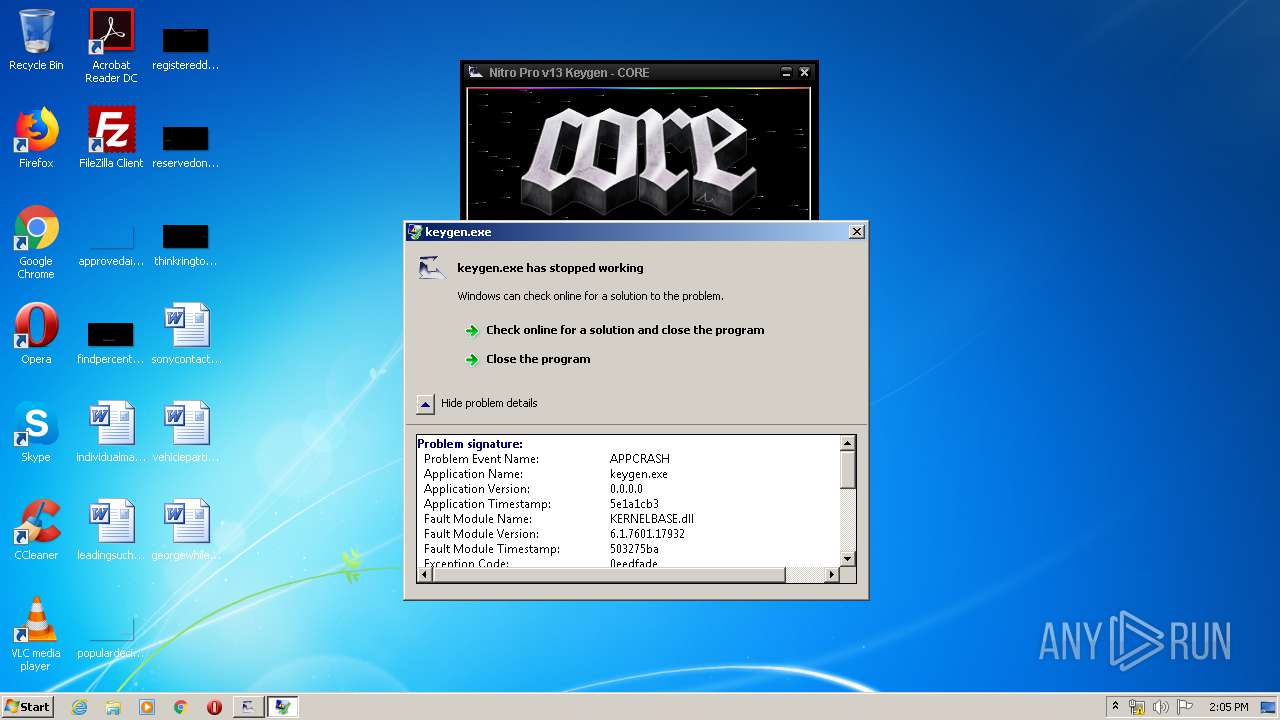Select the individualma... Word document

click(111, 432)
